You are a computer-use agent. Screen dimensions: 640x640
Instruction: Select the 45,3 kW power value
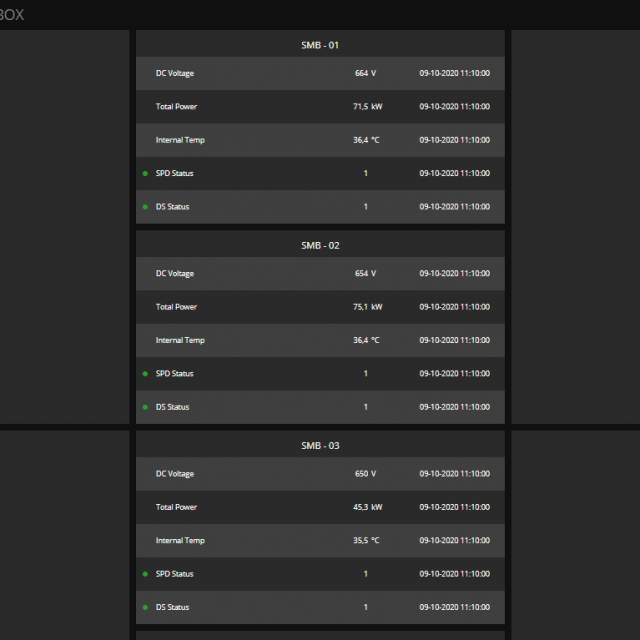click(x=367, y=507)
